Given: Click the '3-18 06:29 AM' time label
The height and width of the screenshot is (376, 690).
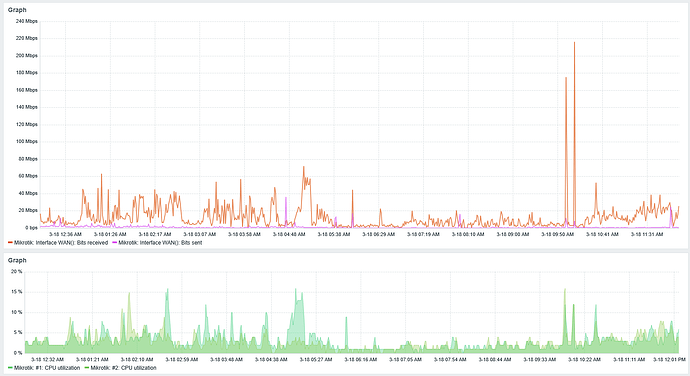Looking at the screenshot, I should tap(378, 234).
